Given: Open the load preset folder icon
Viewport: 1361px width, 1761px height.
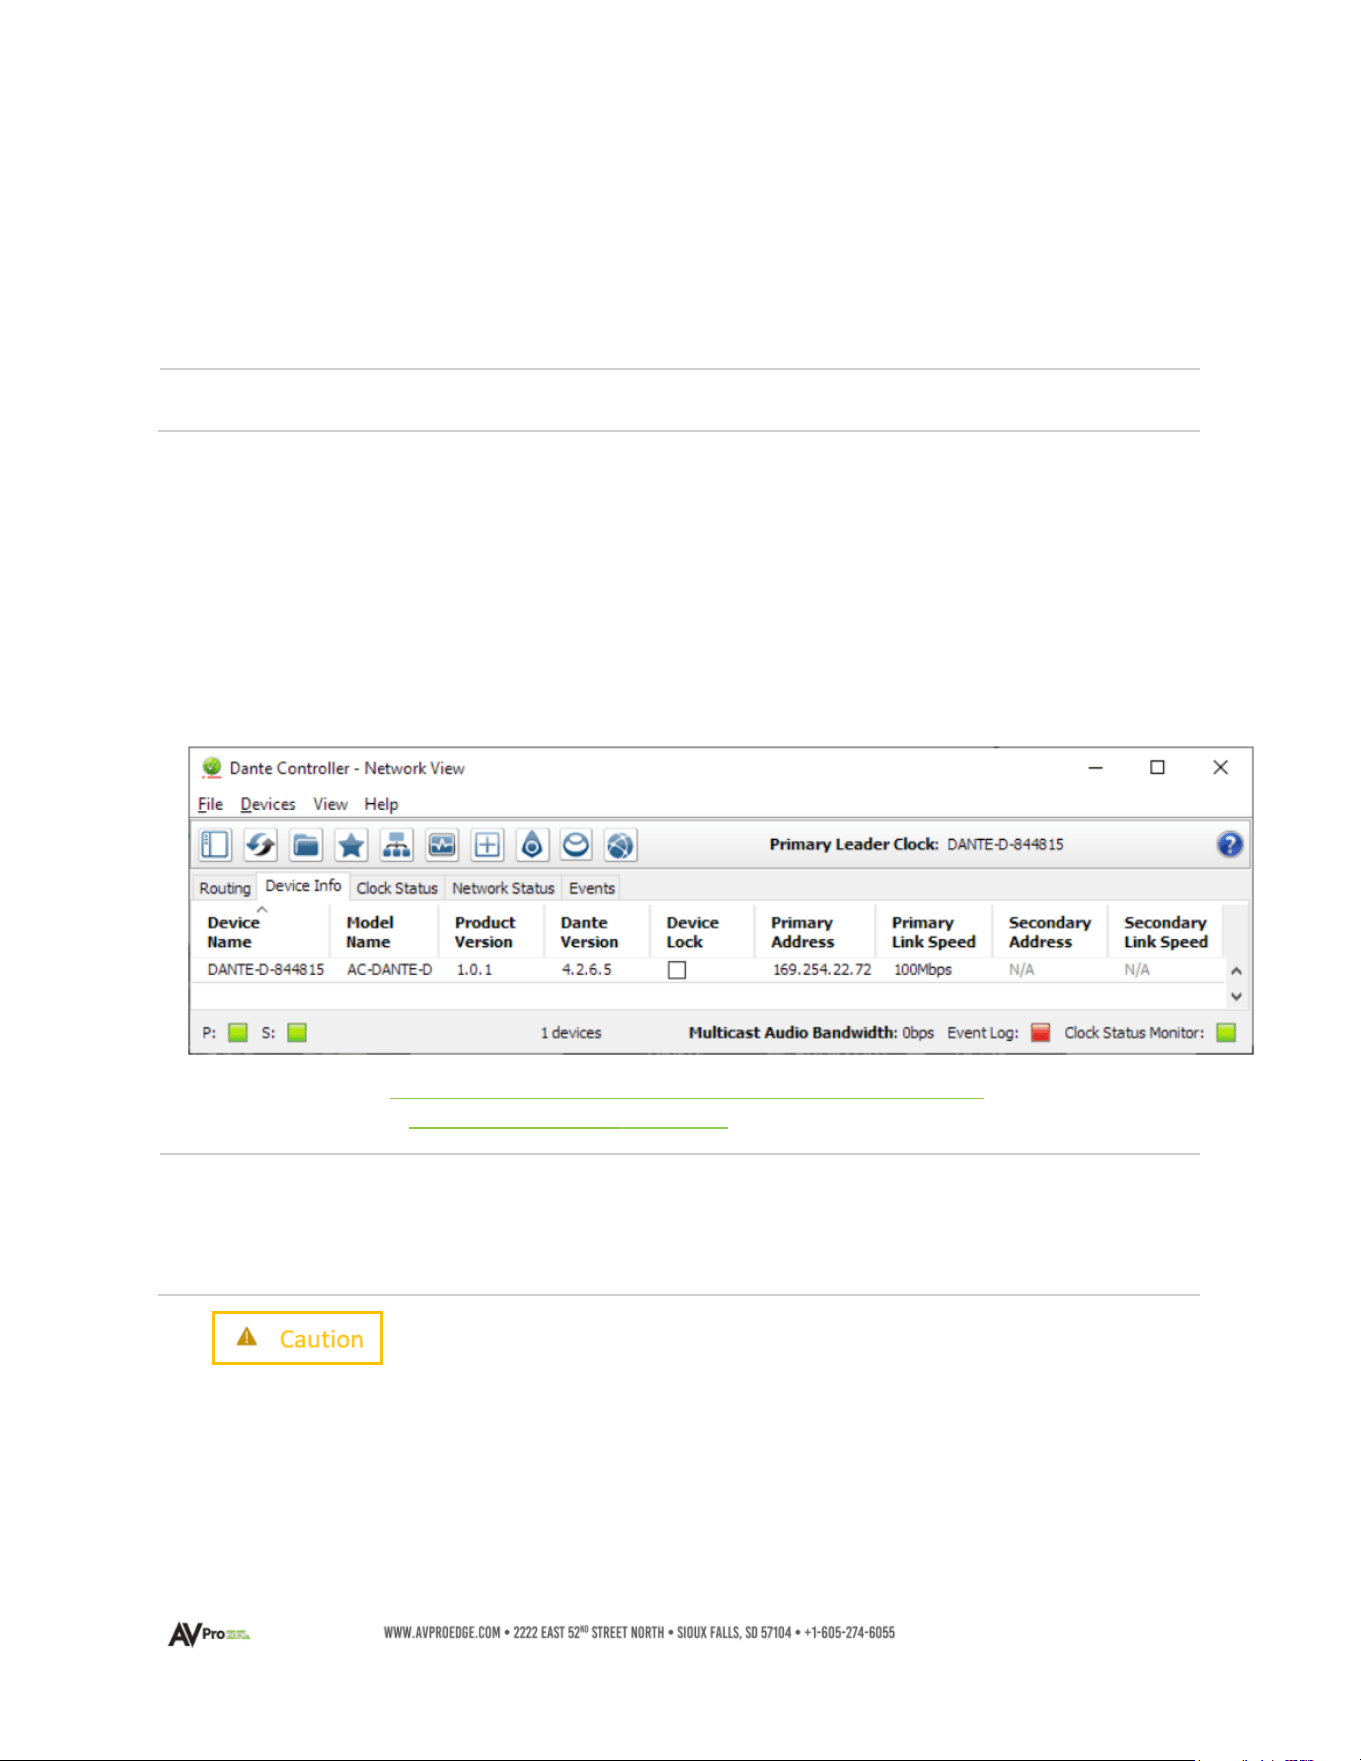Looking at the screenshot, I should pos(306,845).
